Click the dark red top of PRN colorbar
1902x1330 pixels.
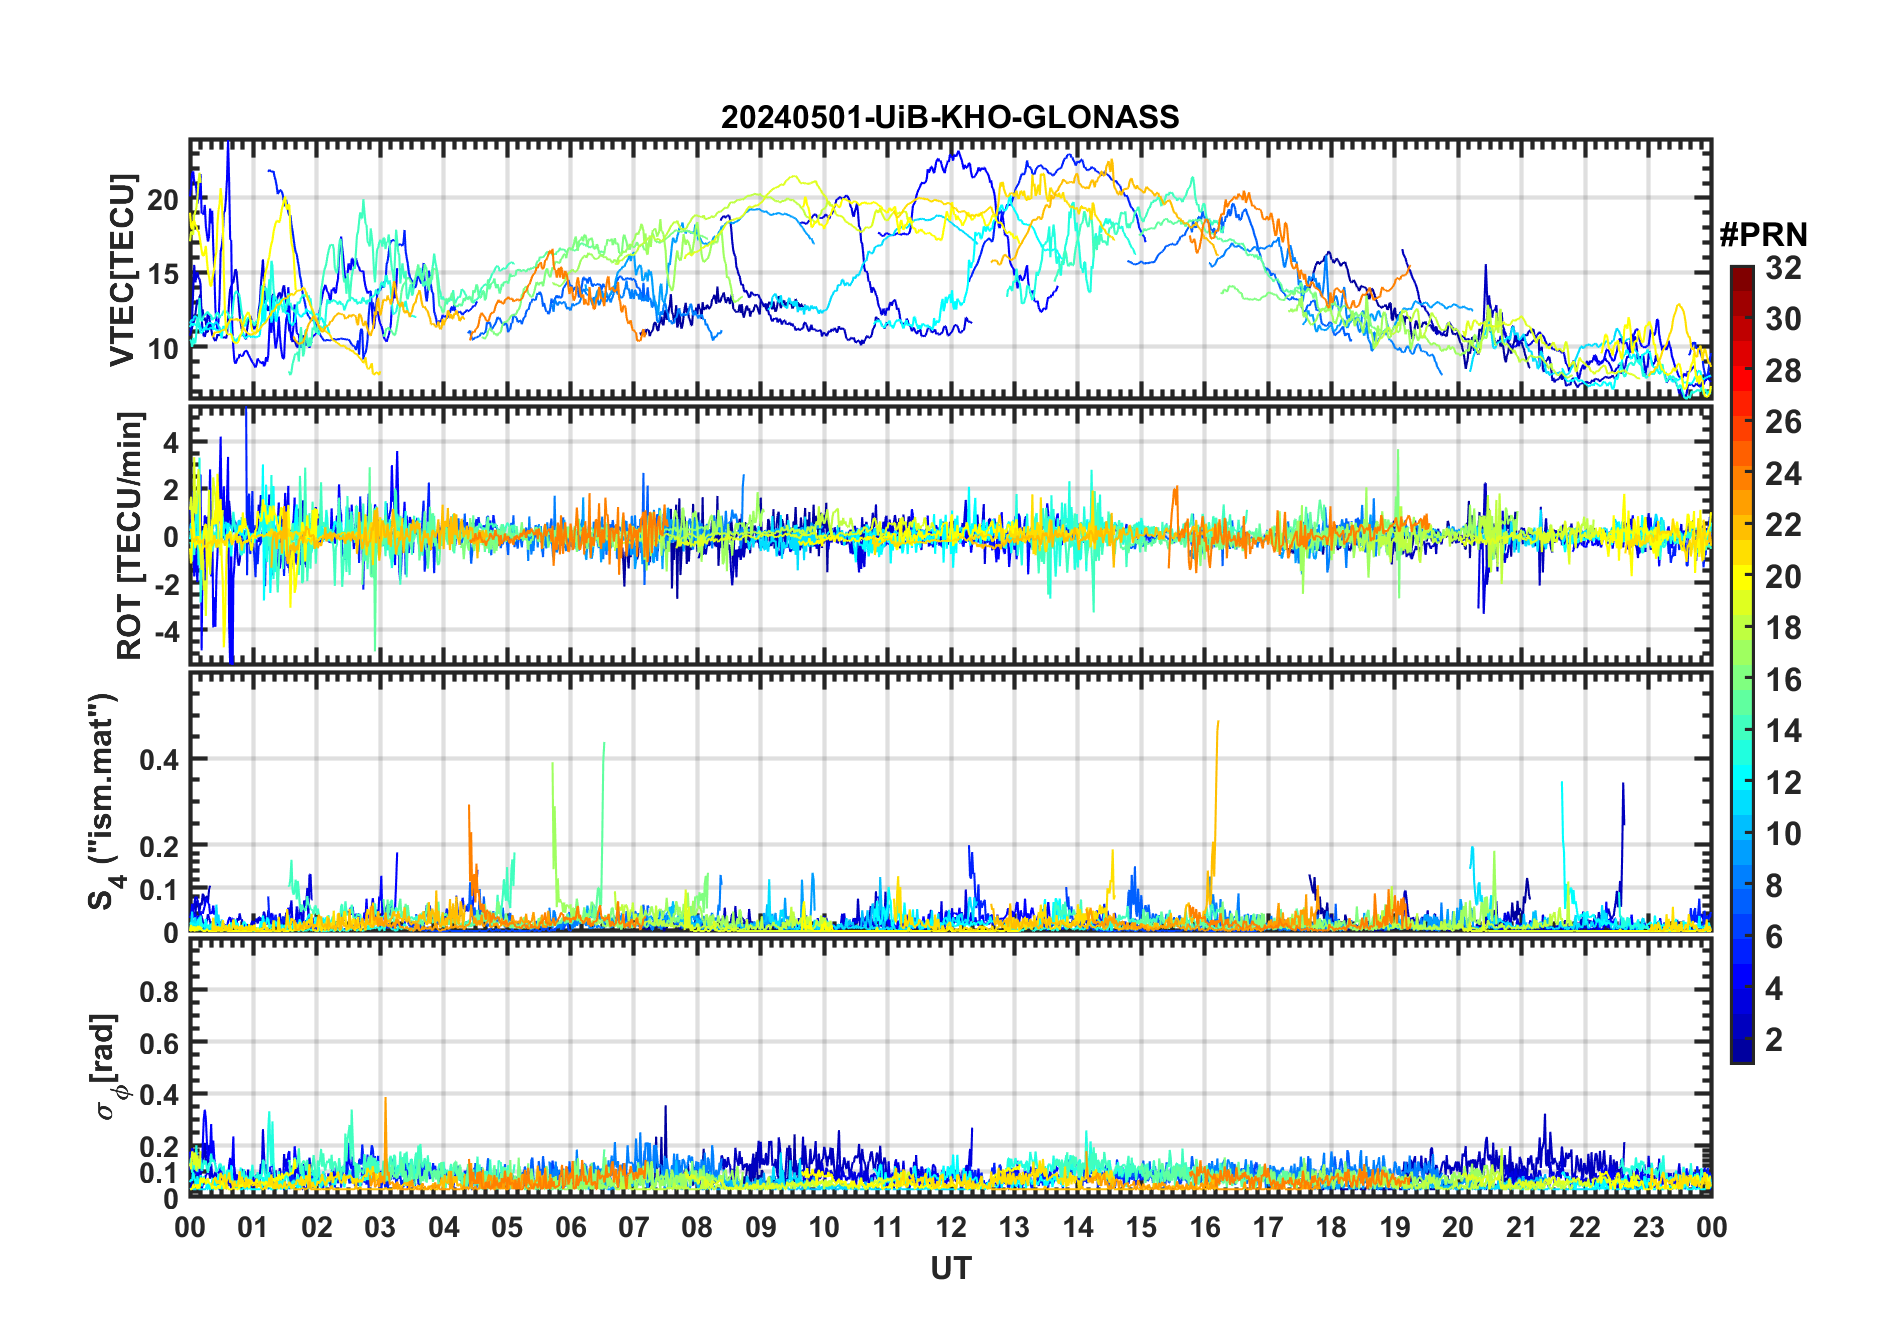[1741, 273]
